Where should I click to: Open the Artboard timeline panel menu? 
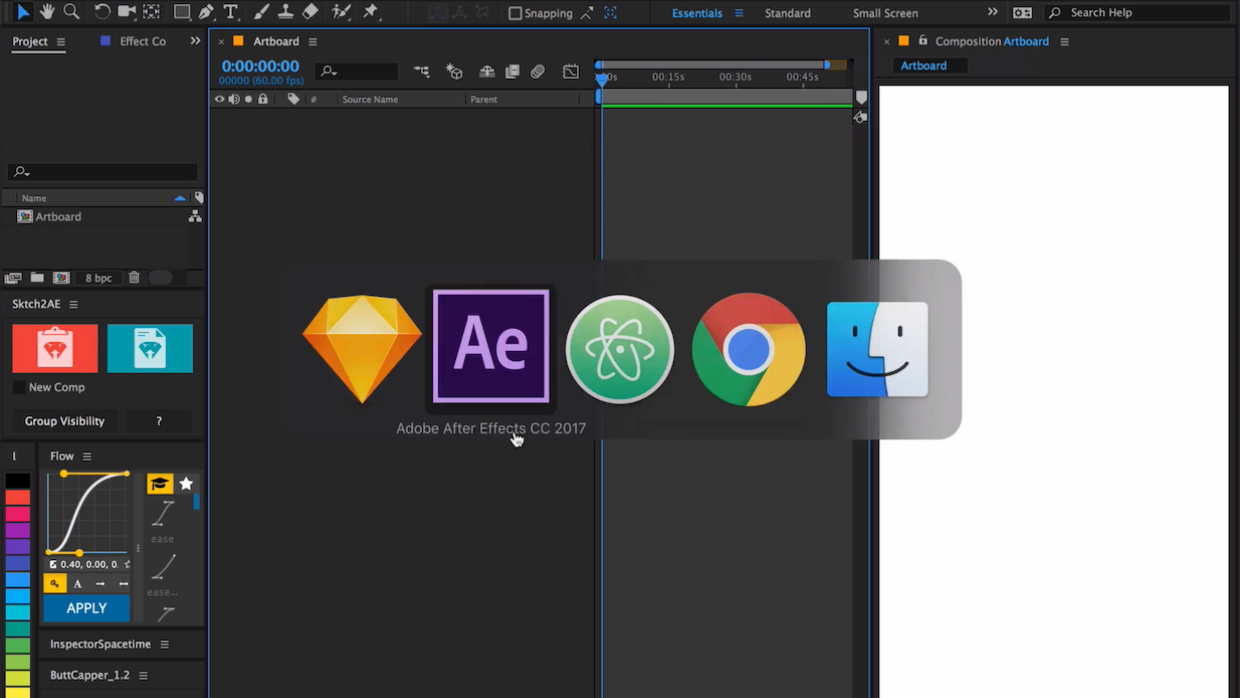[x=313, y=42]
